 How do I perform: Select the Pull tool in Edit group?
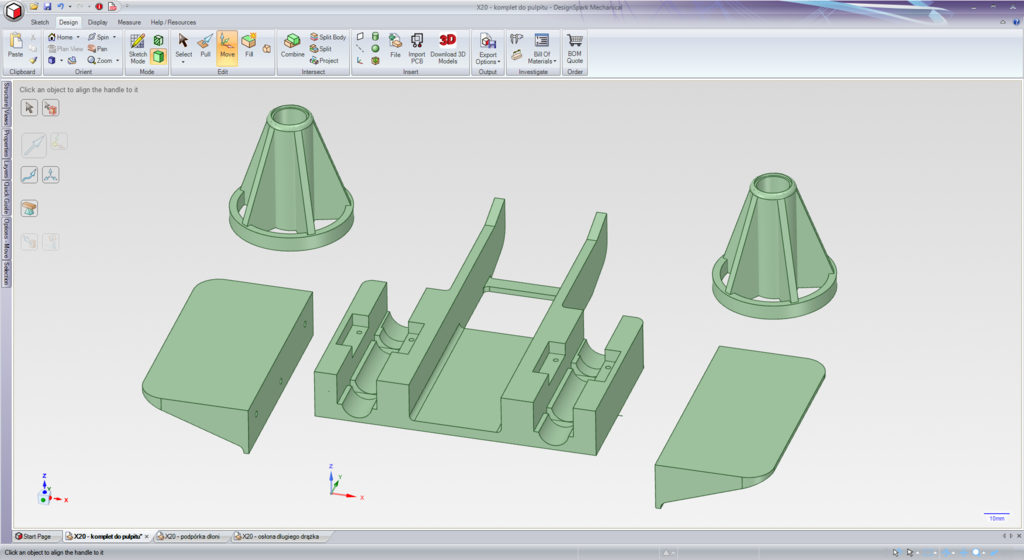tap(205, 46)
